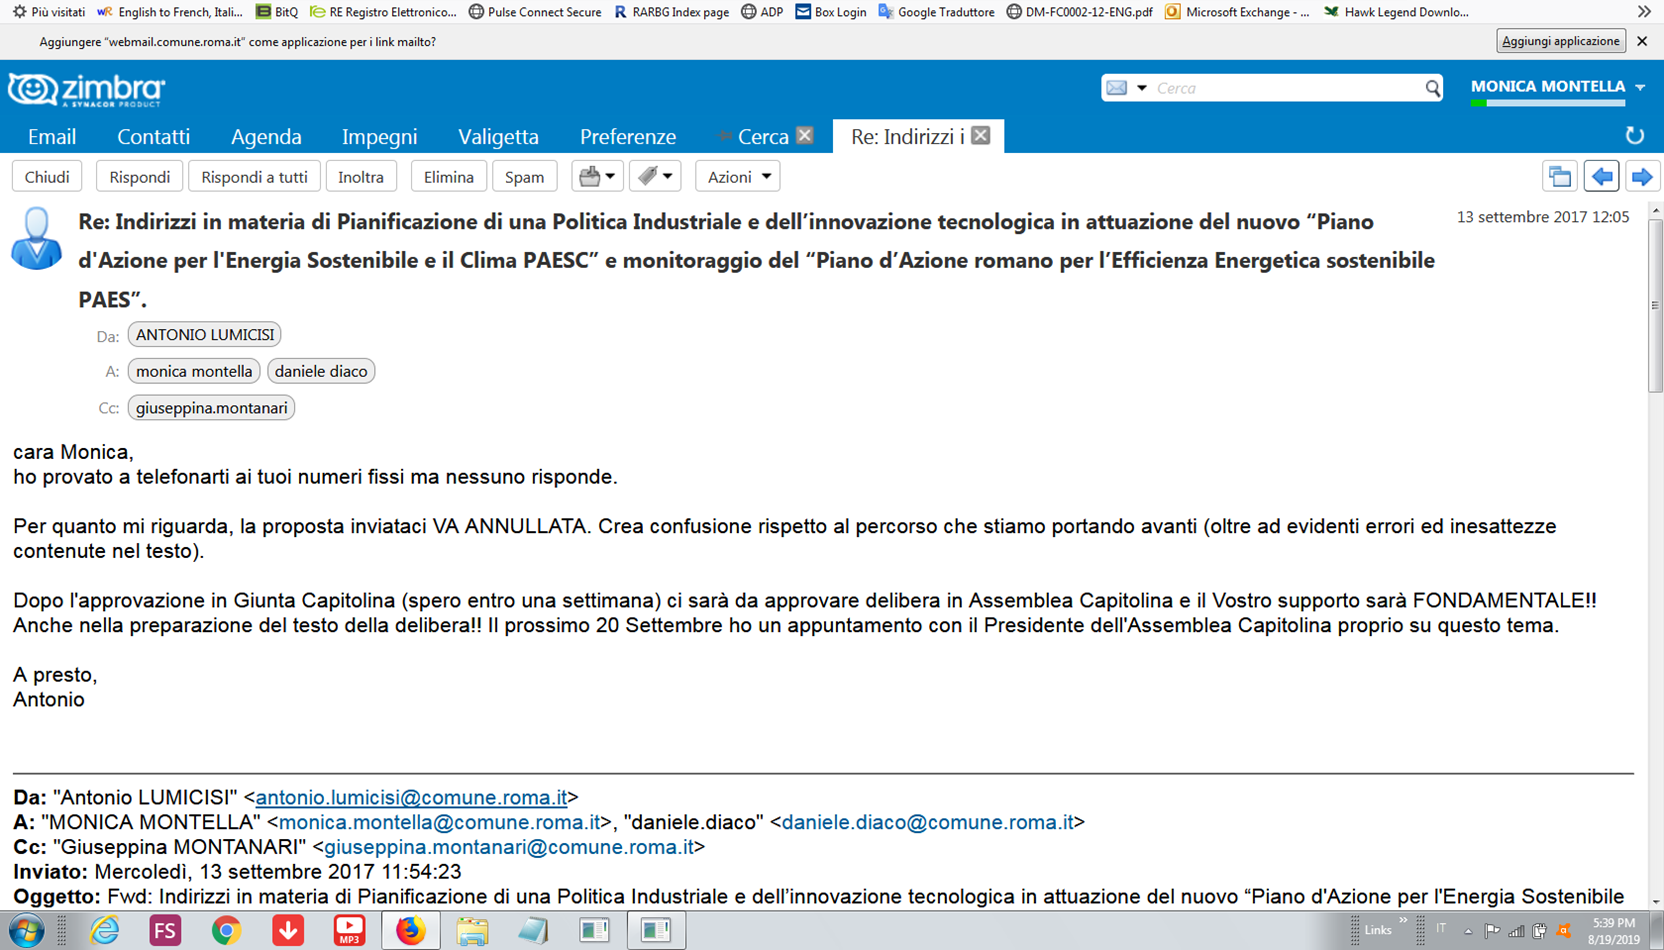Dismiss the mailto notification bar
Image resolution: width=1664 pixels, height=950 pixels.
tap(1642, 41)
